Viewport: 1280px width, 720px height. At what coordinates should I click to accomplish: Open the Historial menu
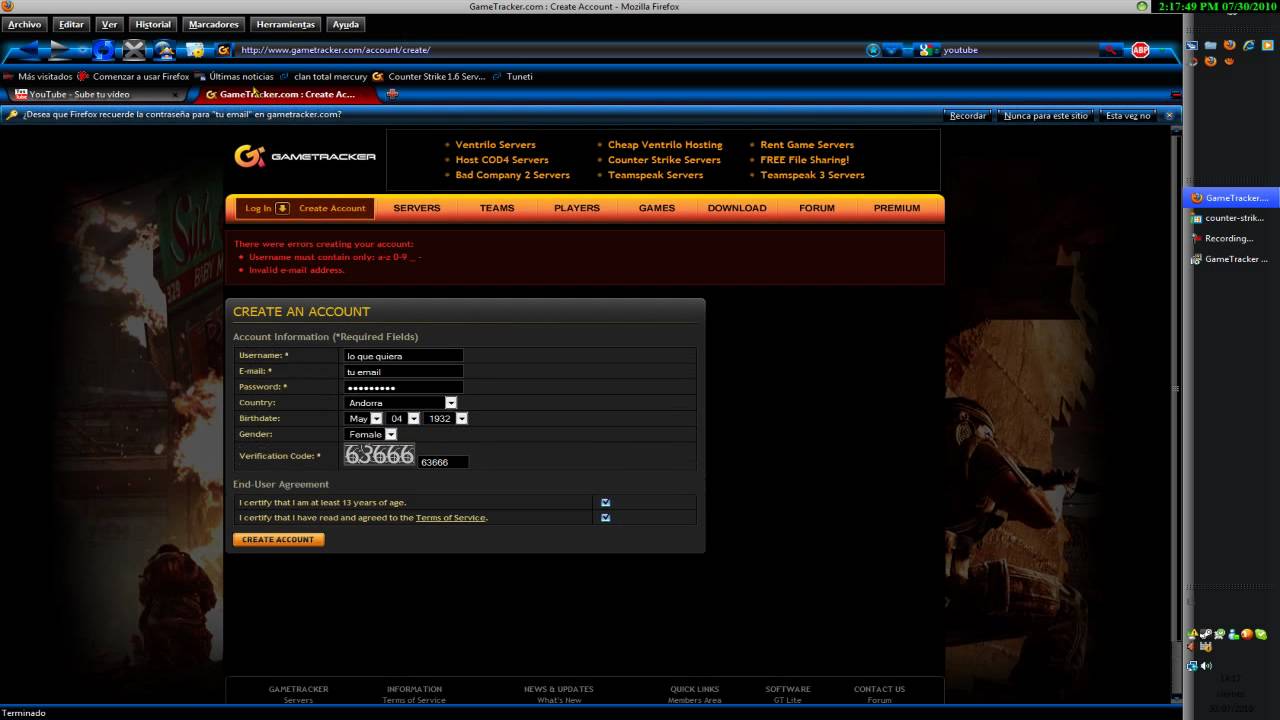click(153, 24)
